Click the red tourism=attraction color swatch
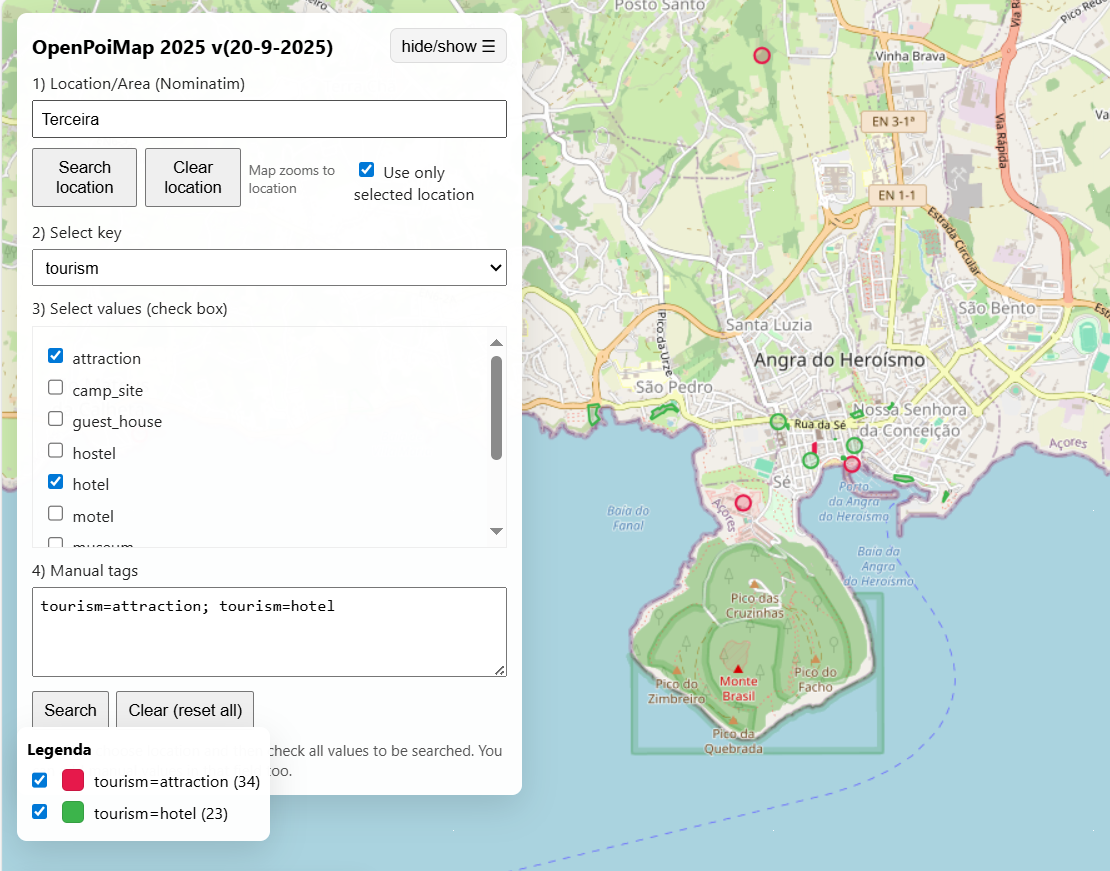 73,781
